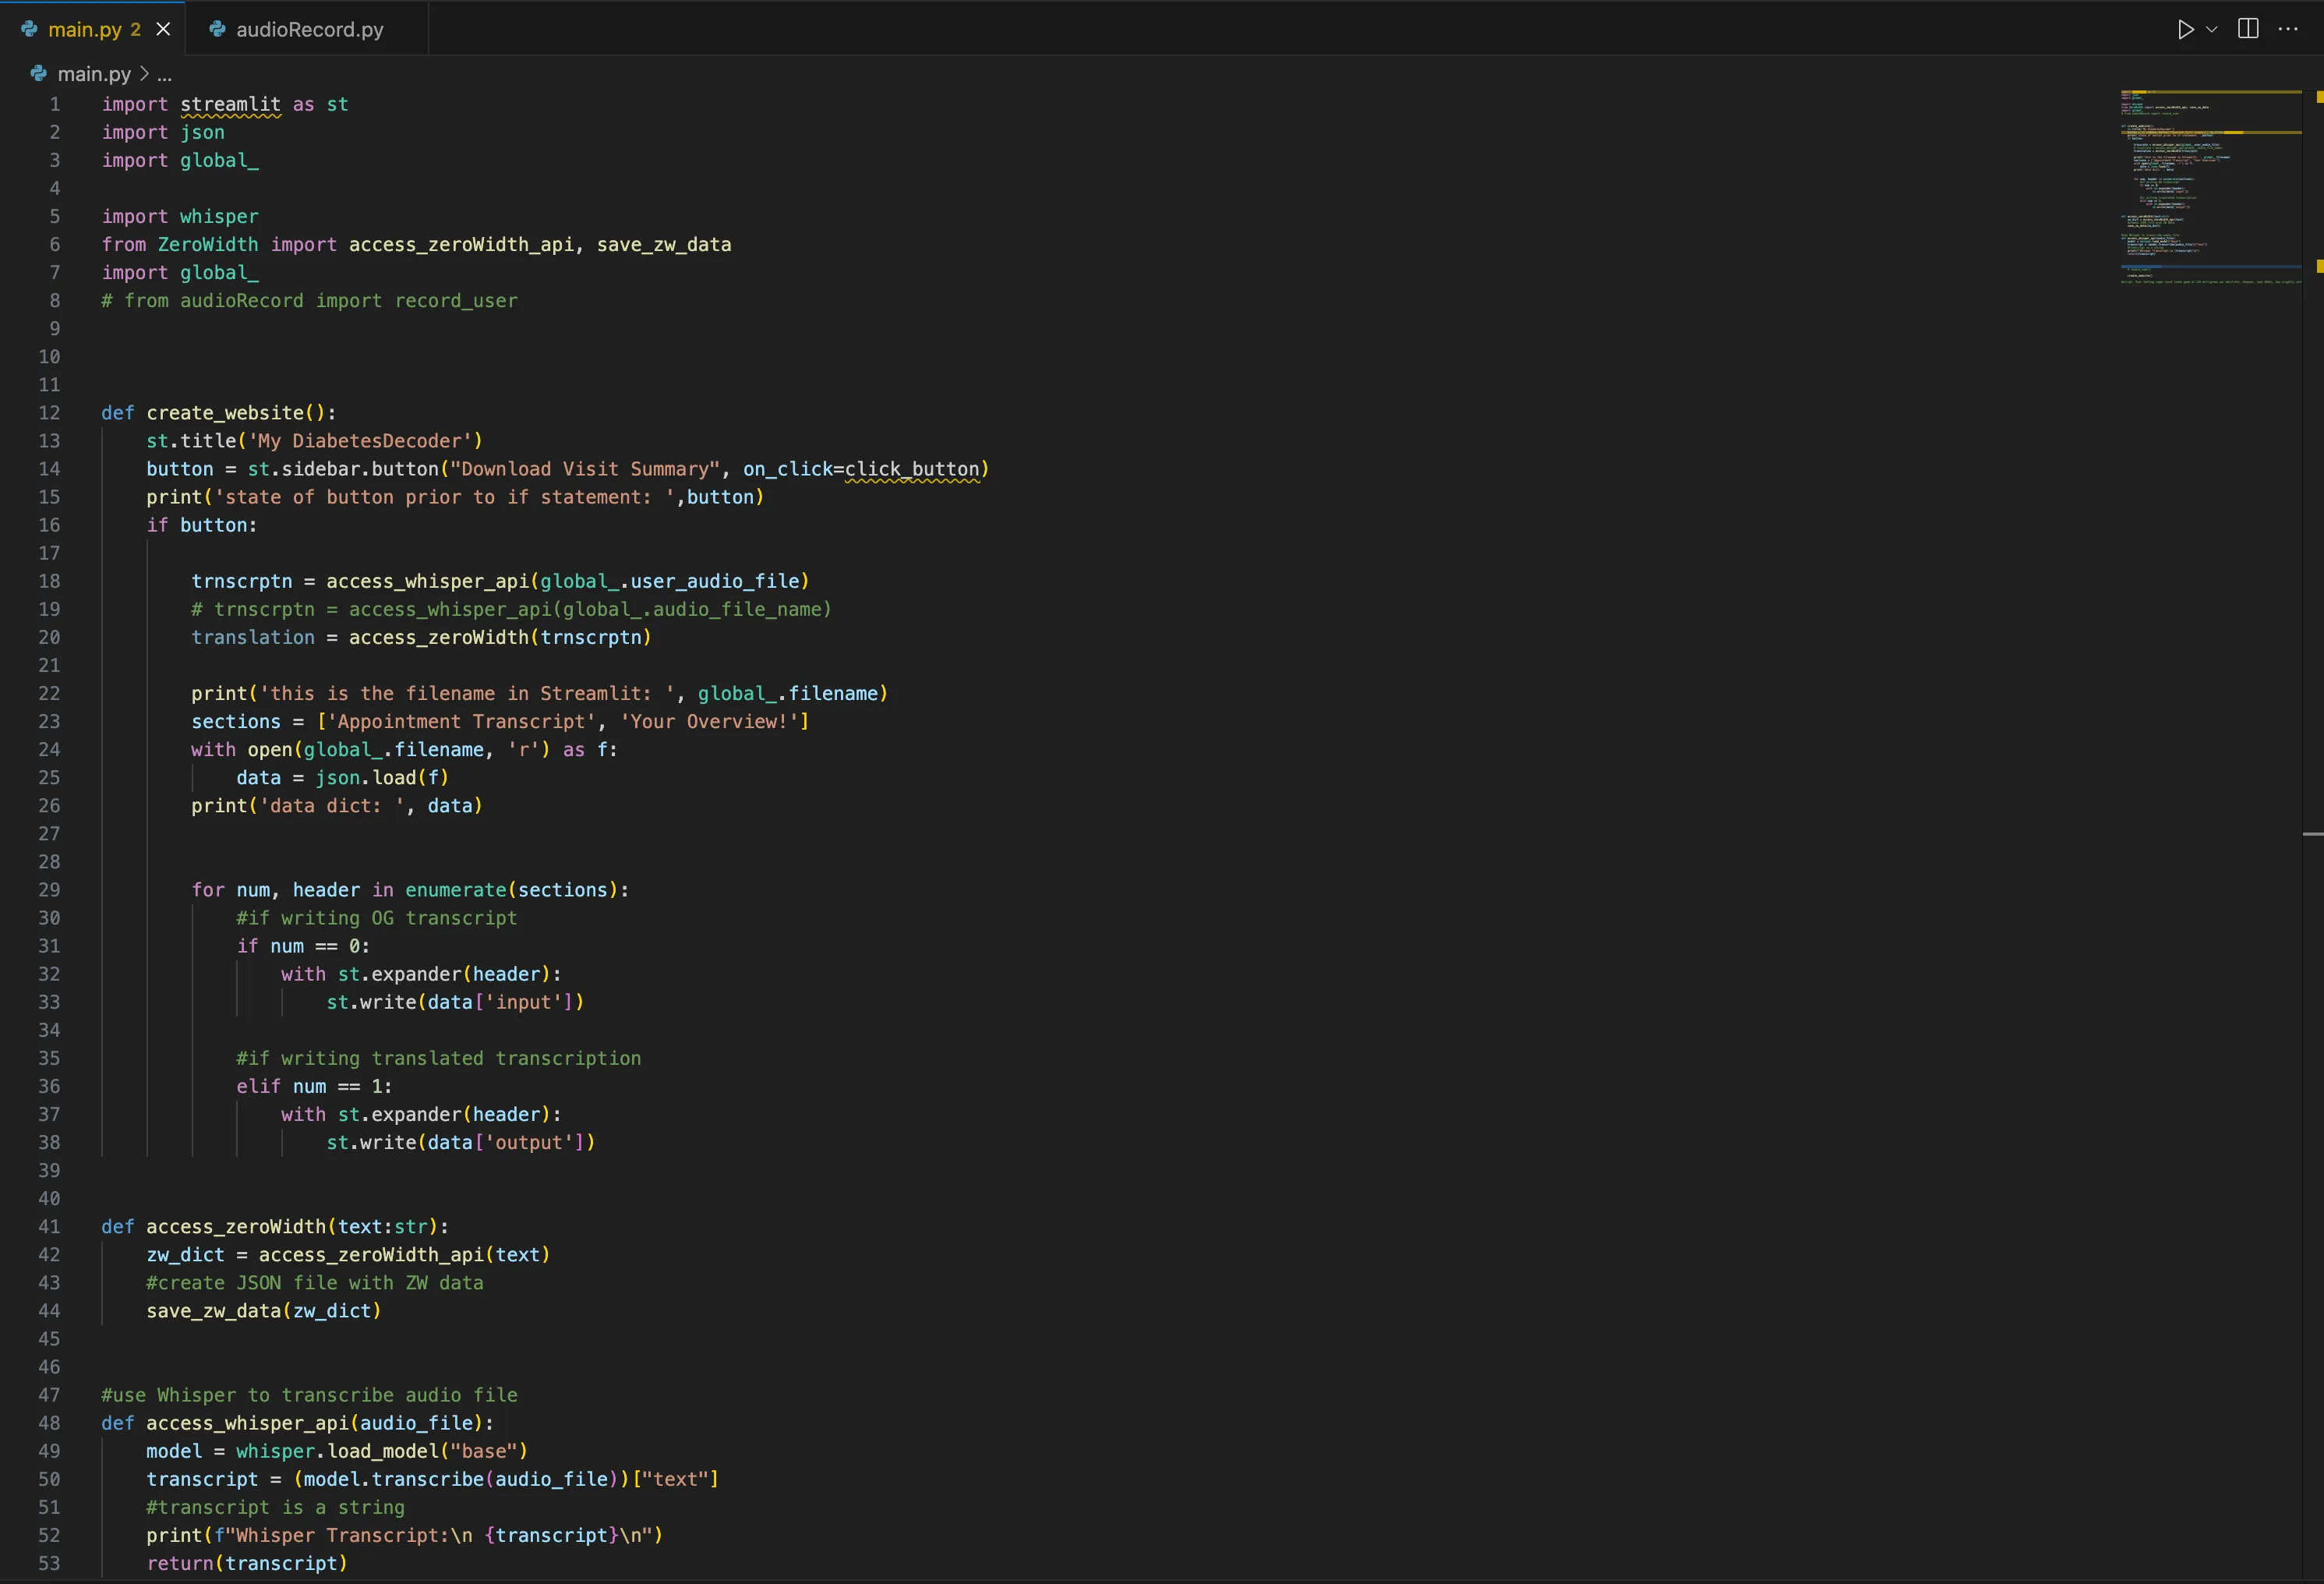
Task: Place the cursor on the access_whisper_api definition name
Action: [x=247, y=1422]
